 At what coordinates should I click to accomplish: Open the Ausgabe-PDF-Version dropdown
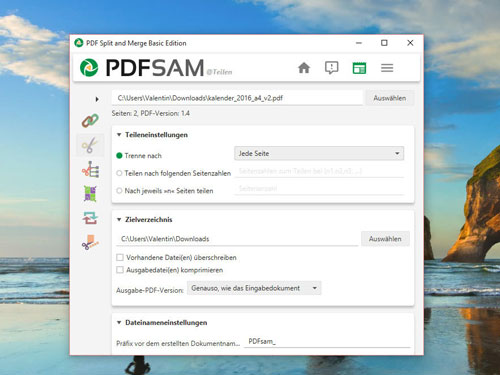click(254, 288)
